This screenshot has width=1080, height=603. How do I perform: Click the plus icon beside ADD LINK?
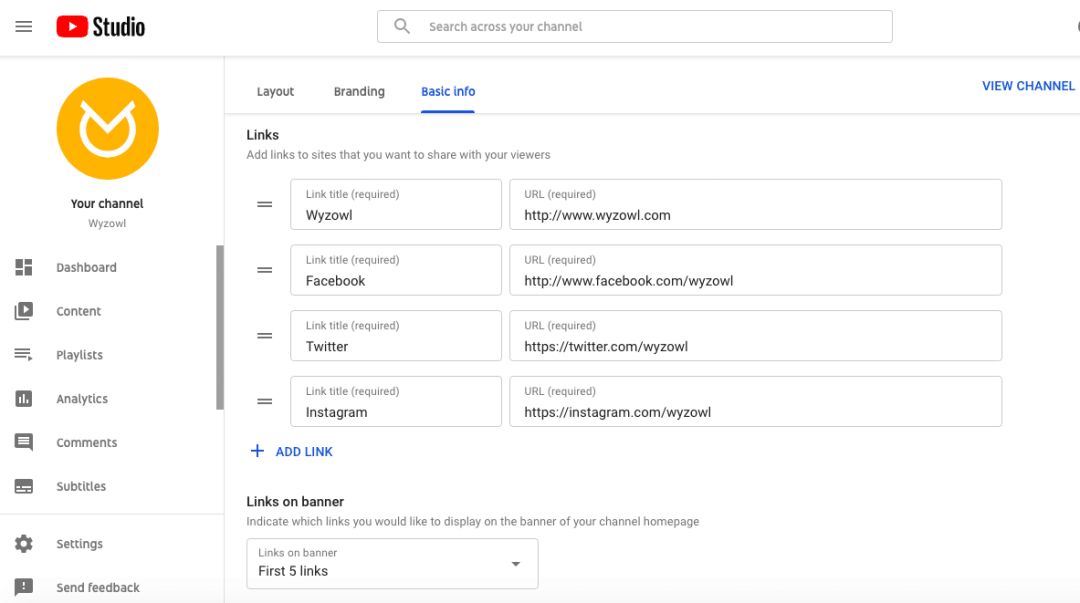[x=257, y=451]
